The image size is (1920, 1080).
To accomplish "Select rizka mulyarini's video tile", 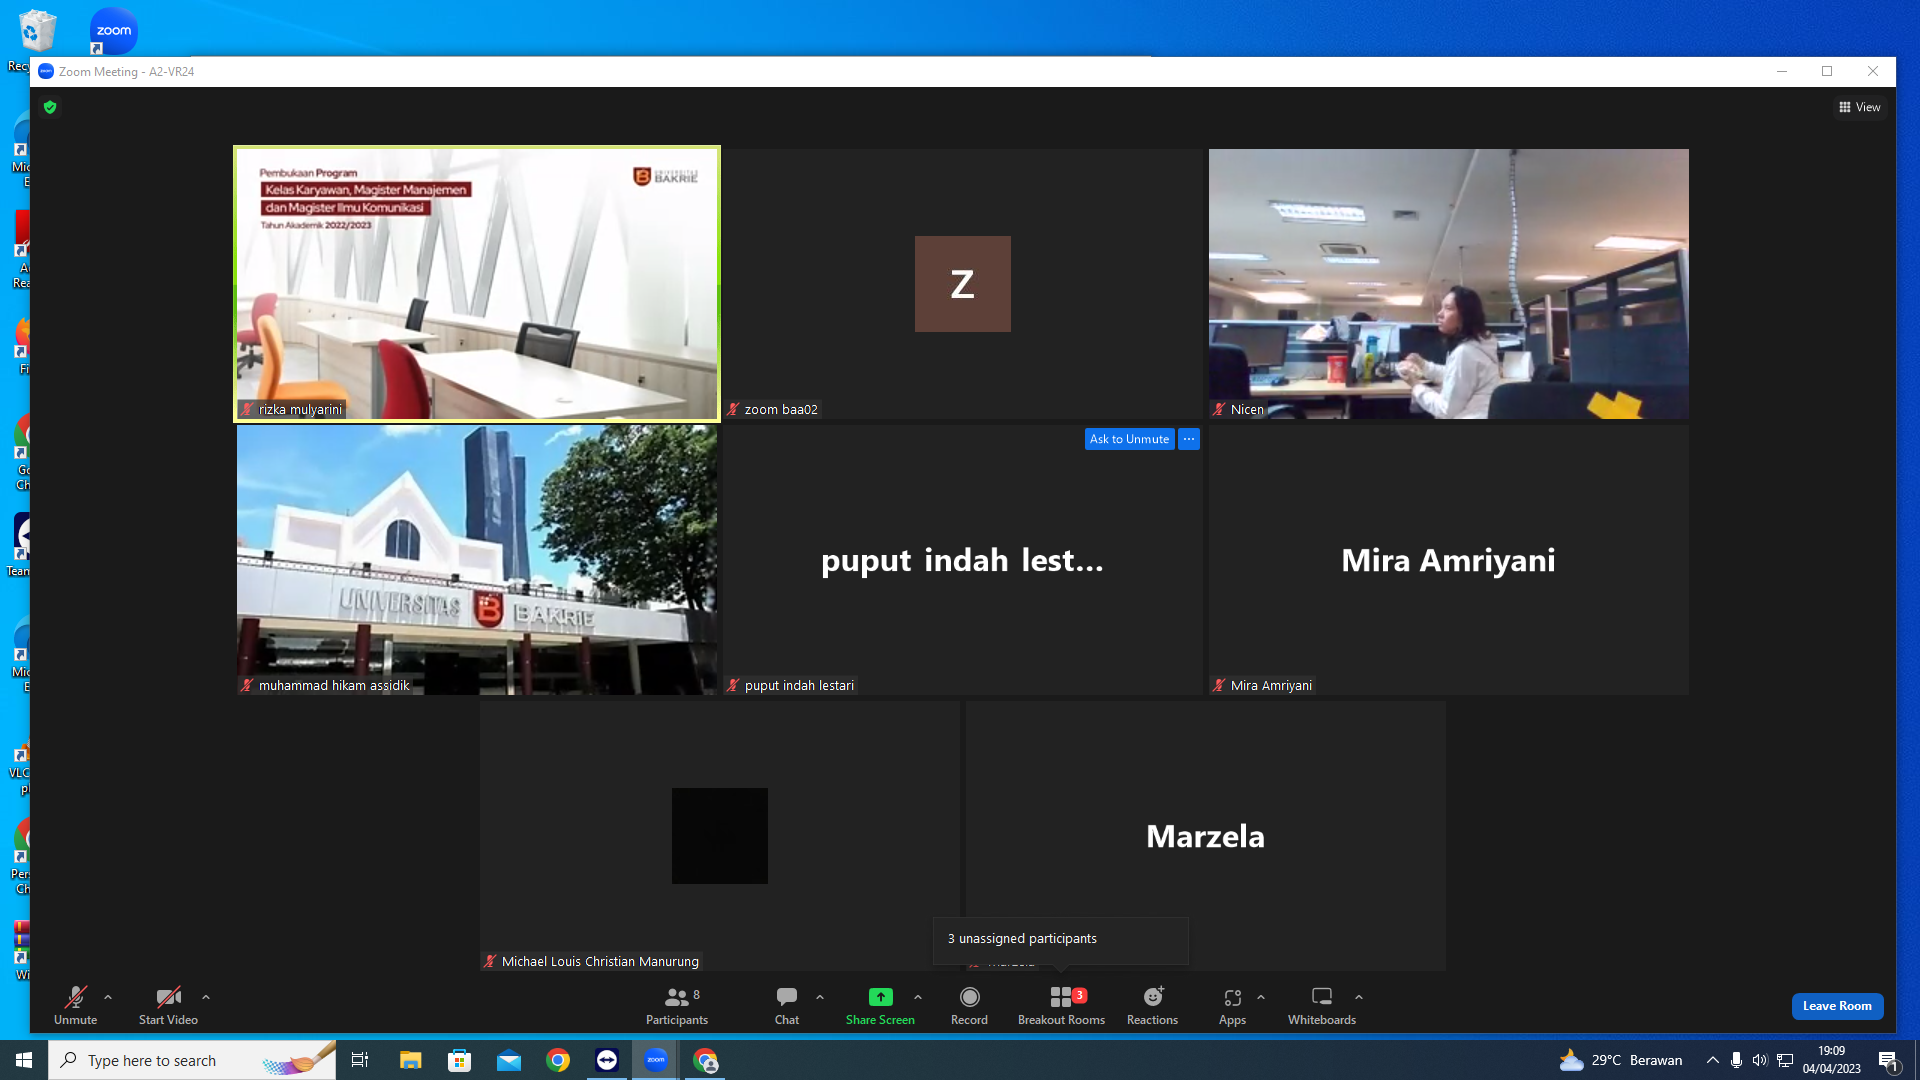I will point(477,284).
